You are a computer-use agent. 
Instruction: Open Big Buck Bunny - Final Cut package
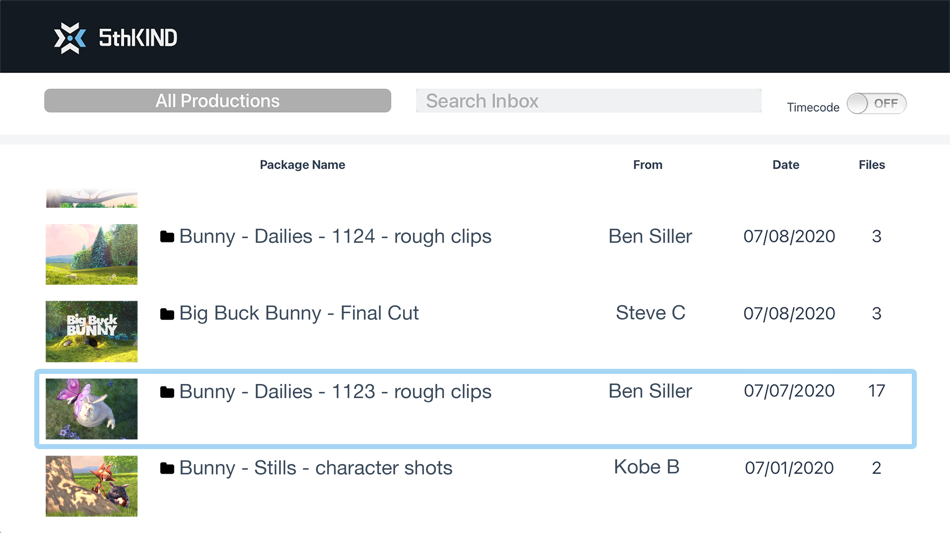pos(299,314)
